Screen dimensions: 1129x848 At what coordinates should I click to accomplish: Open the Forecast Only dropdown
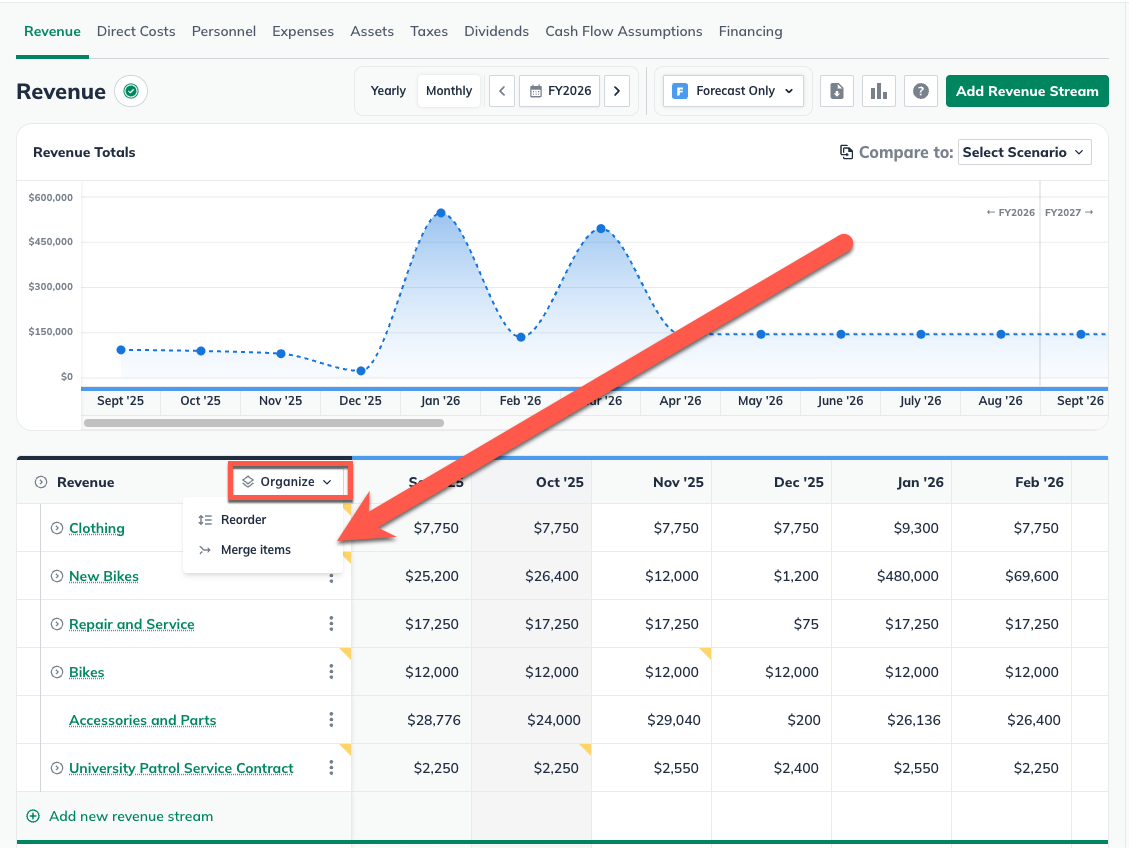coord(733,89)
